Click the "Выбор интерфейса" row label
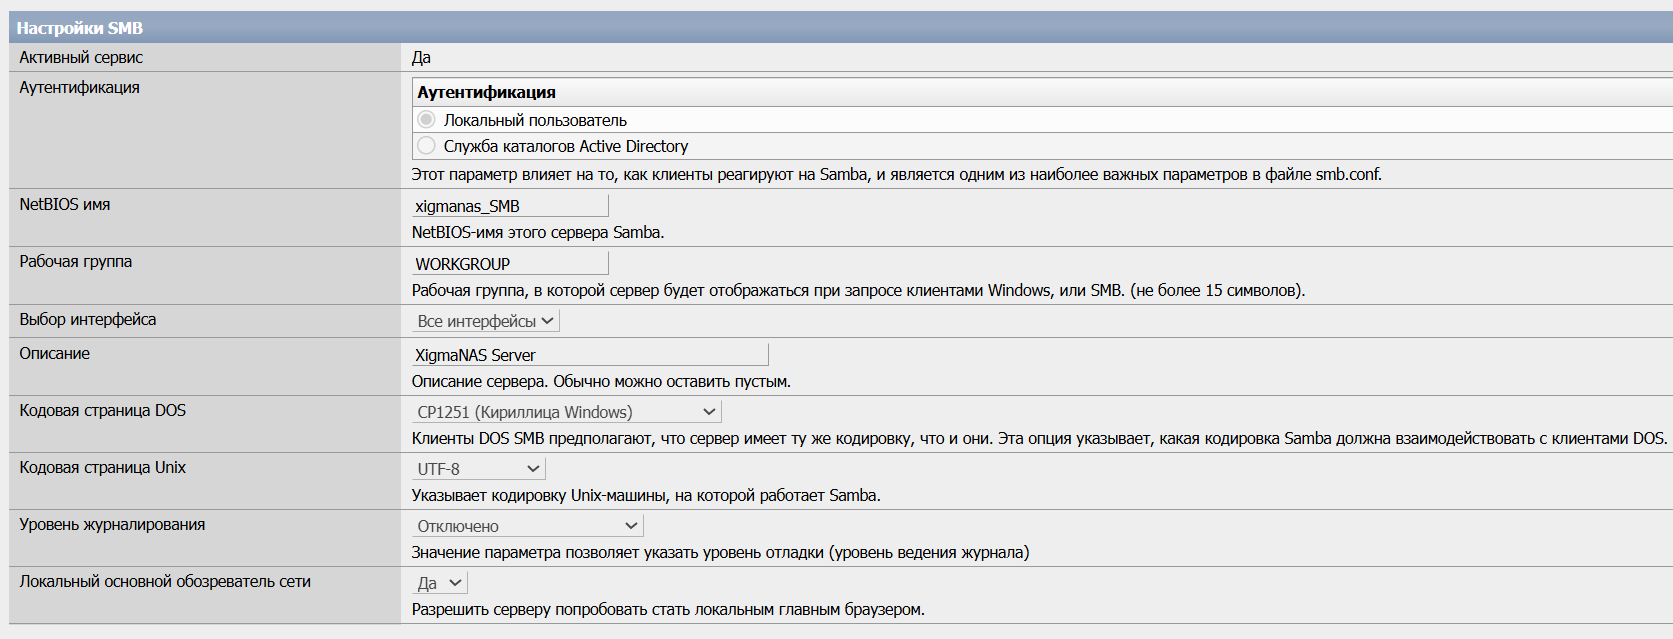Screen dimensions: 1673x639 pos(88,320)
